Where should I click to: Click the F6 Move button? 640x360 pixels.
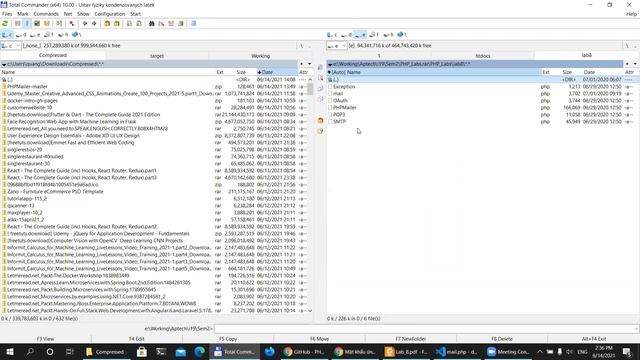(x=320, y=339)
